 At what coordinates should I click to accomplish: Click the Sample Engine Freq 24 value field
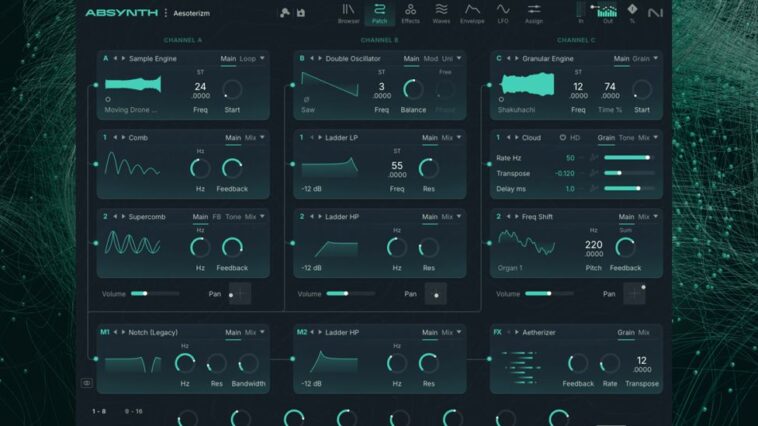point(200,90)
